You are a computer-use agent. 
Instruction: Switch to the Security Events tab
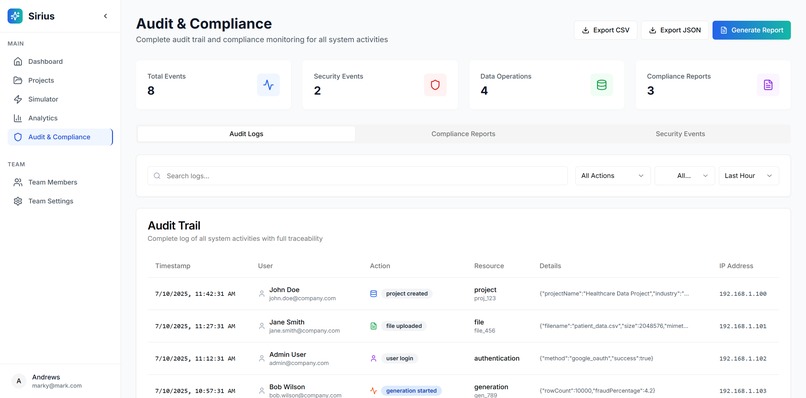pyautogui.click(x=680, y=134)
